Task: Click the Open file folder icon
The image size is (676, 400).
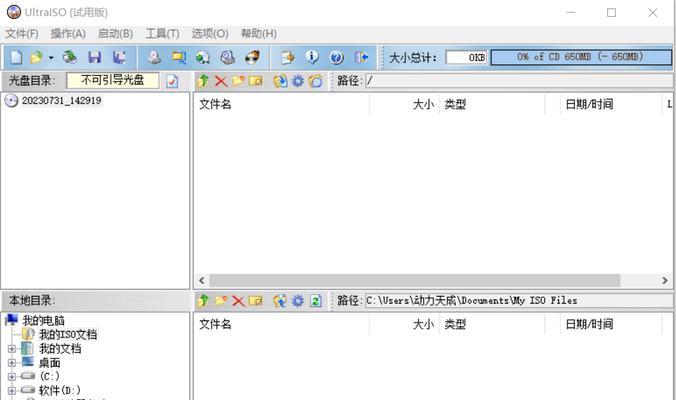Action: (37, 57)
